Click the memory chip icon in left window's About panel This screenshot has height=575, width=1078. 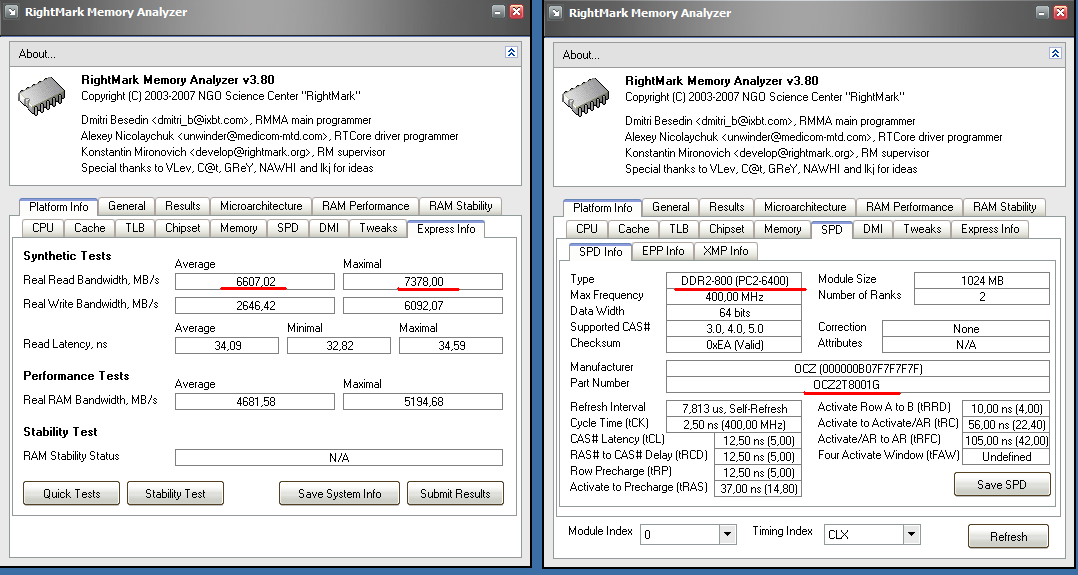[41, 96]
